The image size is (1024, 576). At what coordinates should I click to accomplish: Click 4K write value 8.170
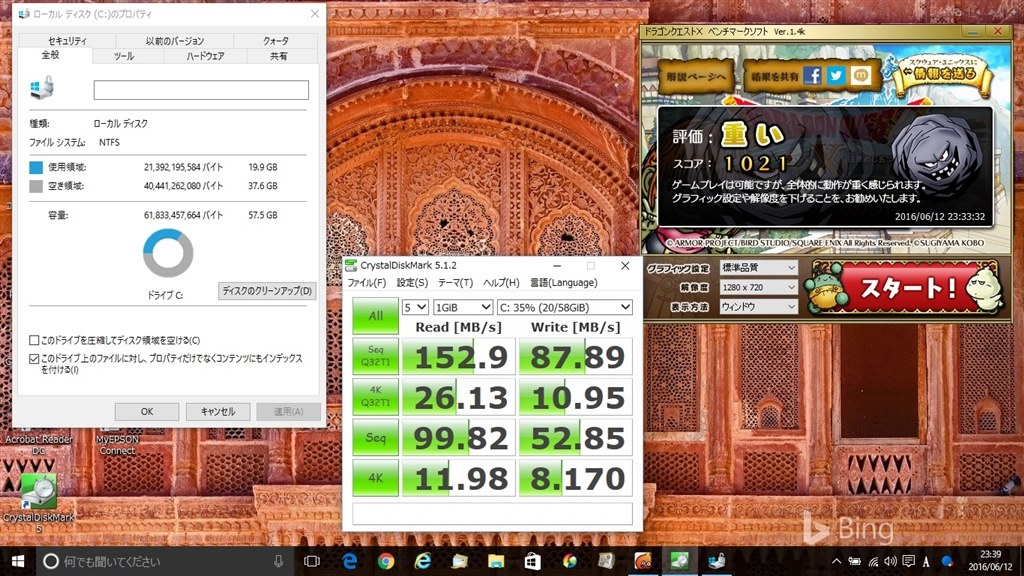[x=575, y=478]
